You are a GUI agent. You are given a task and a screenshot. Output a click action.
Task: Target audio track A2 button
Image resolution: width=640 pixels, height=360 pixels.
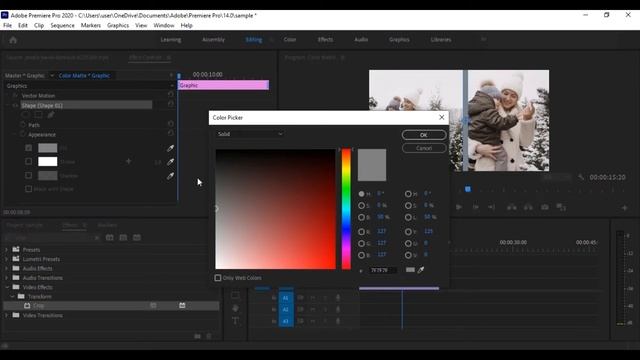(x=286, y=309)
